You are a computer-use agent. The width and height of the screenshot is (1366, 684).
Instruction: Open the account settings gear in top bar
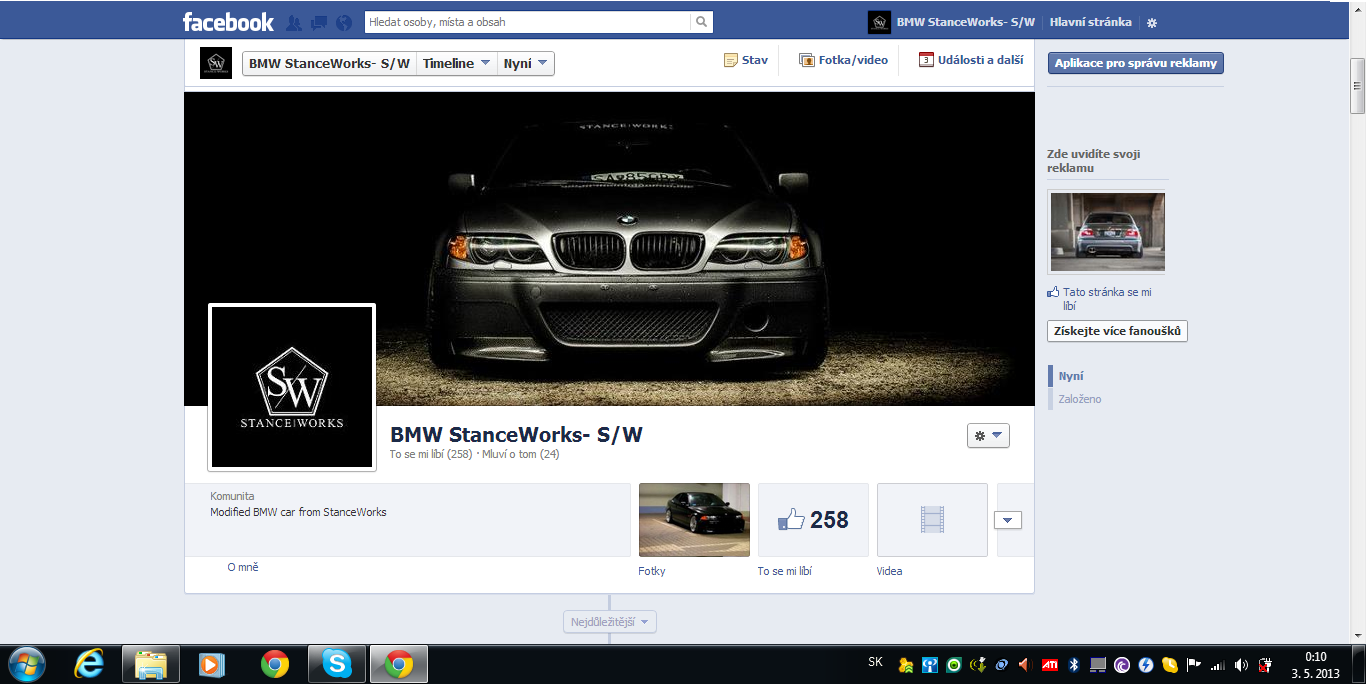[1151, 23]
